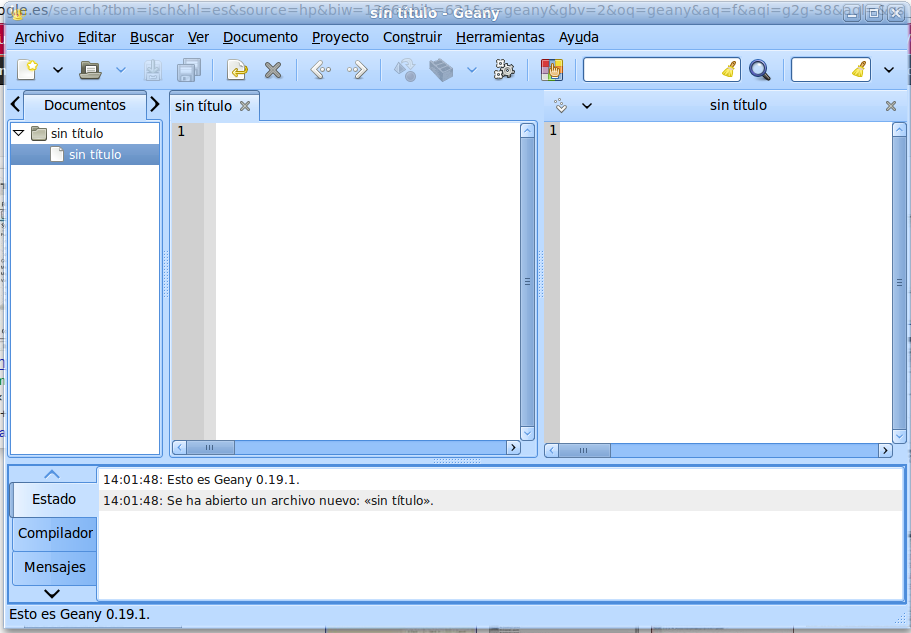Screen dimensions: 911x633
Task: Click the left editor horizontal scrollbar thumb
Action: click(210, 447)
